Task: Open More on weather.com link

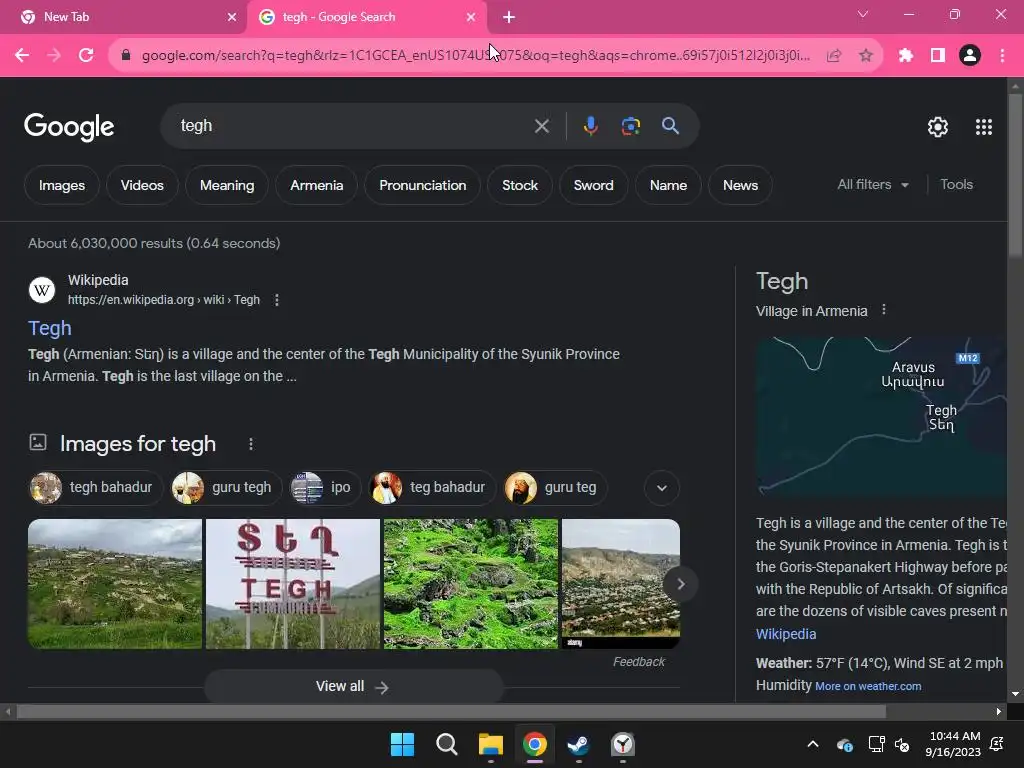Action: click(868, 686)
